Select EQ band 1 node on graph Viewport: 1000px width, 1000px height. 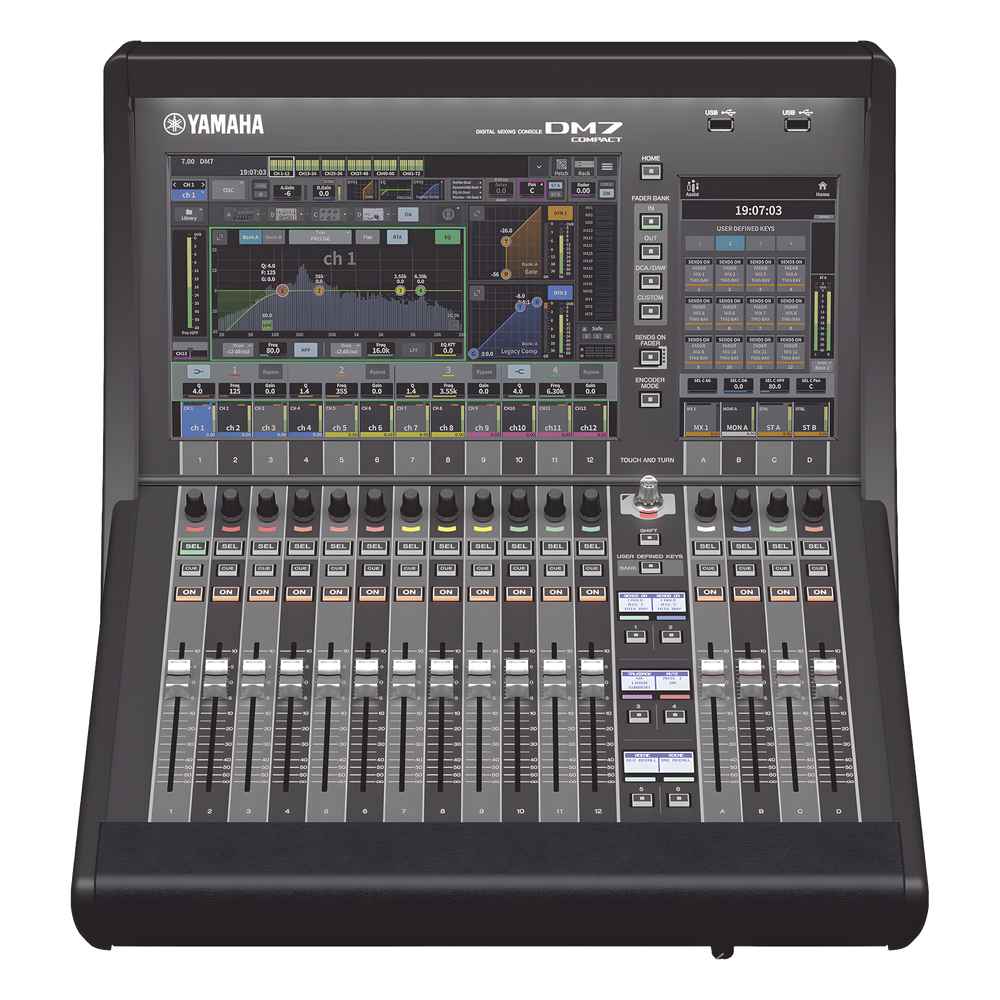282,291
